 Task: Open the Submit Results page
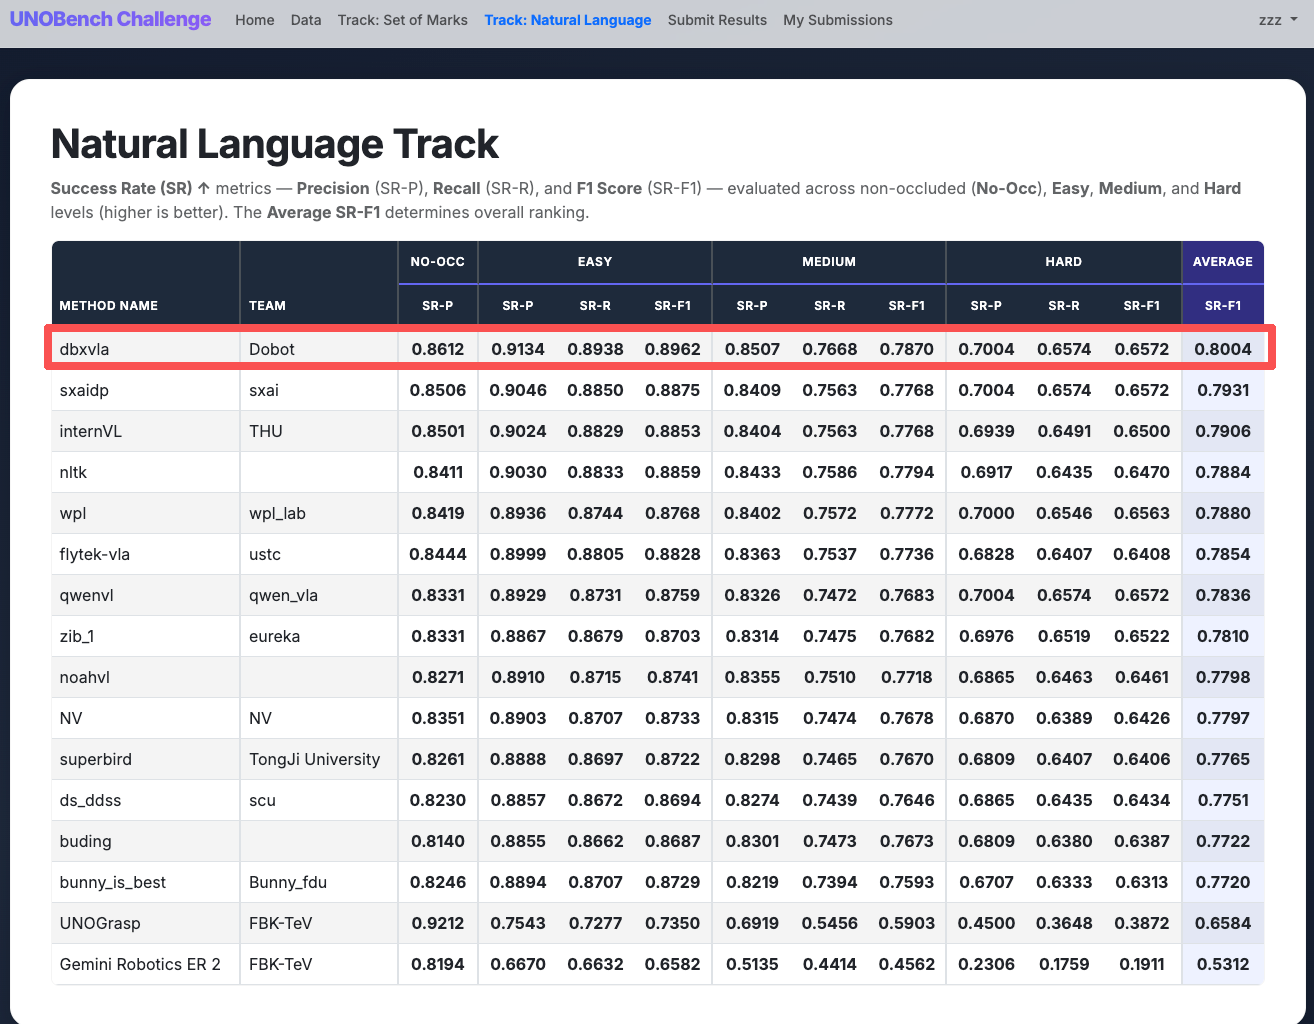click(x=717, y=20)
